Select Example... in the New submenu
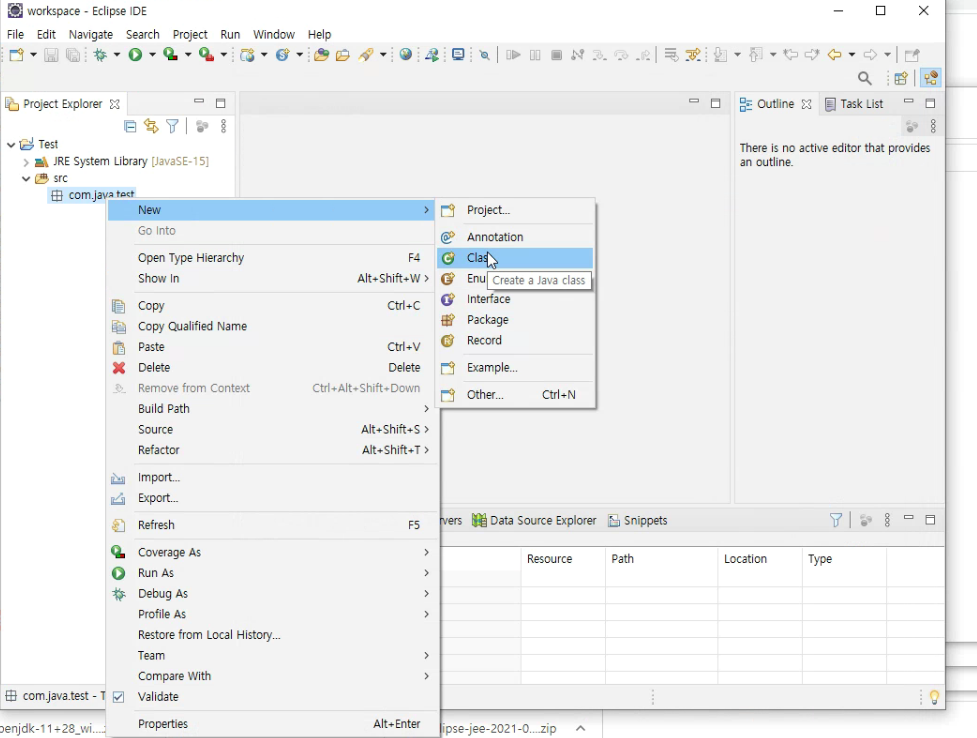The image size is (977, 738). click(x=515, y=368)
